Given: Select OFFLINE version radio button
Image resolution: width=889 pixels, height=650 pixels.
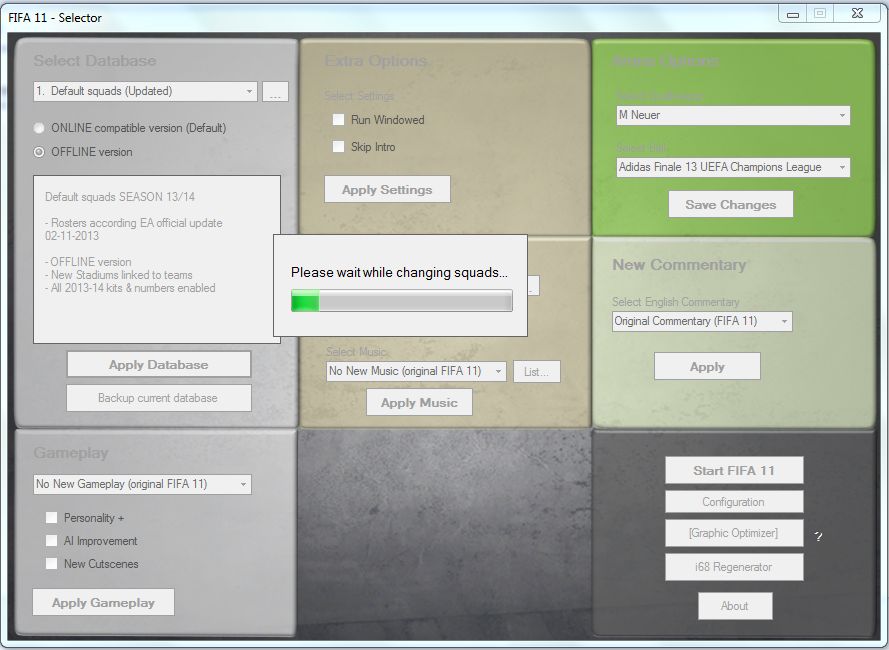Looking at the screenshot, I should [x=40, y=152].
